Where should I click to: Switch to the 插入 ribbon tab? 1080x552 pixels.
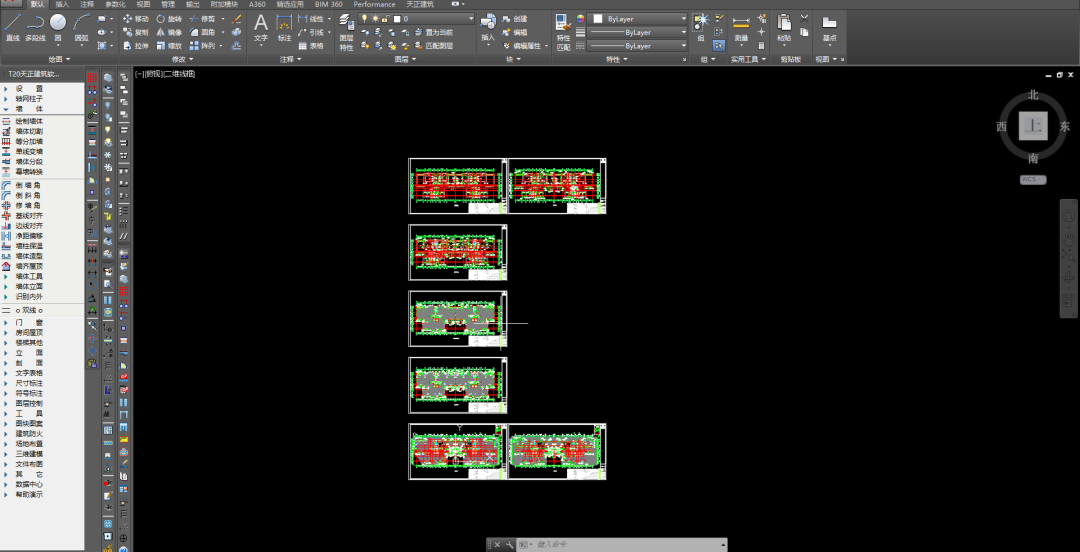click(x=62, y=4)
